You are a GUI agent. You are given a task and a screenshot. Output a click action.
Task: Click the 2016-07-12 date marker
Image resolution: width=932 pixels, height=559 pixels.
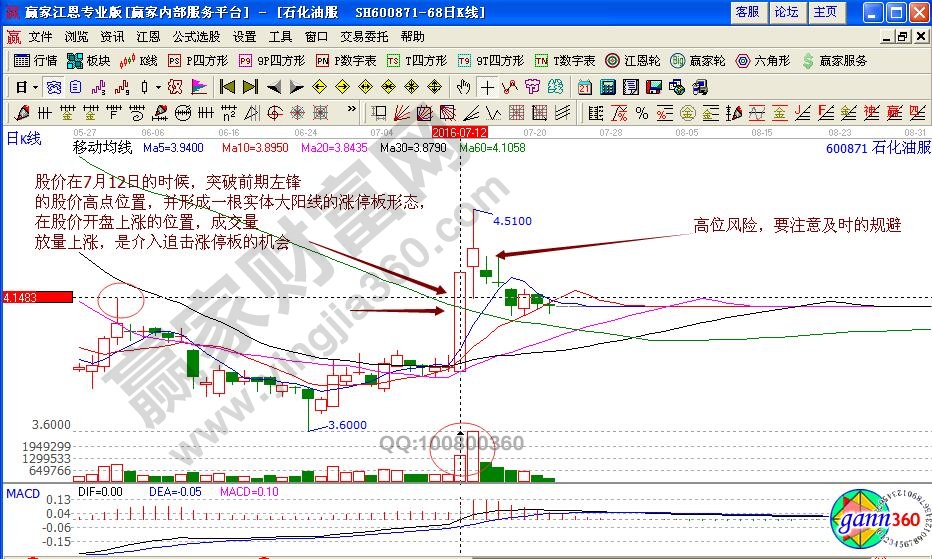tap(458, 131)
